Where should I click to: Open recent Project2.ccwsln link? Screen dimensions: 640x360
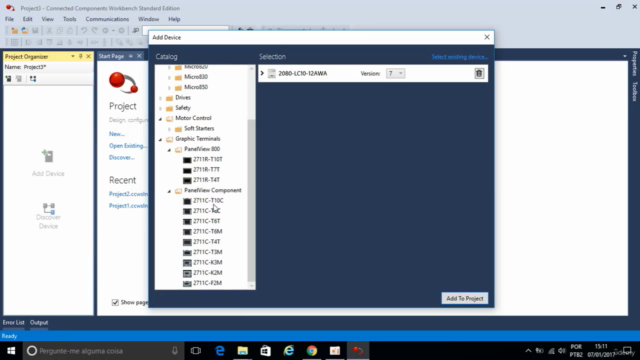pos(128,194)
